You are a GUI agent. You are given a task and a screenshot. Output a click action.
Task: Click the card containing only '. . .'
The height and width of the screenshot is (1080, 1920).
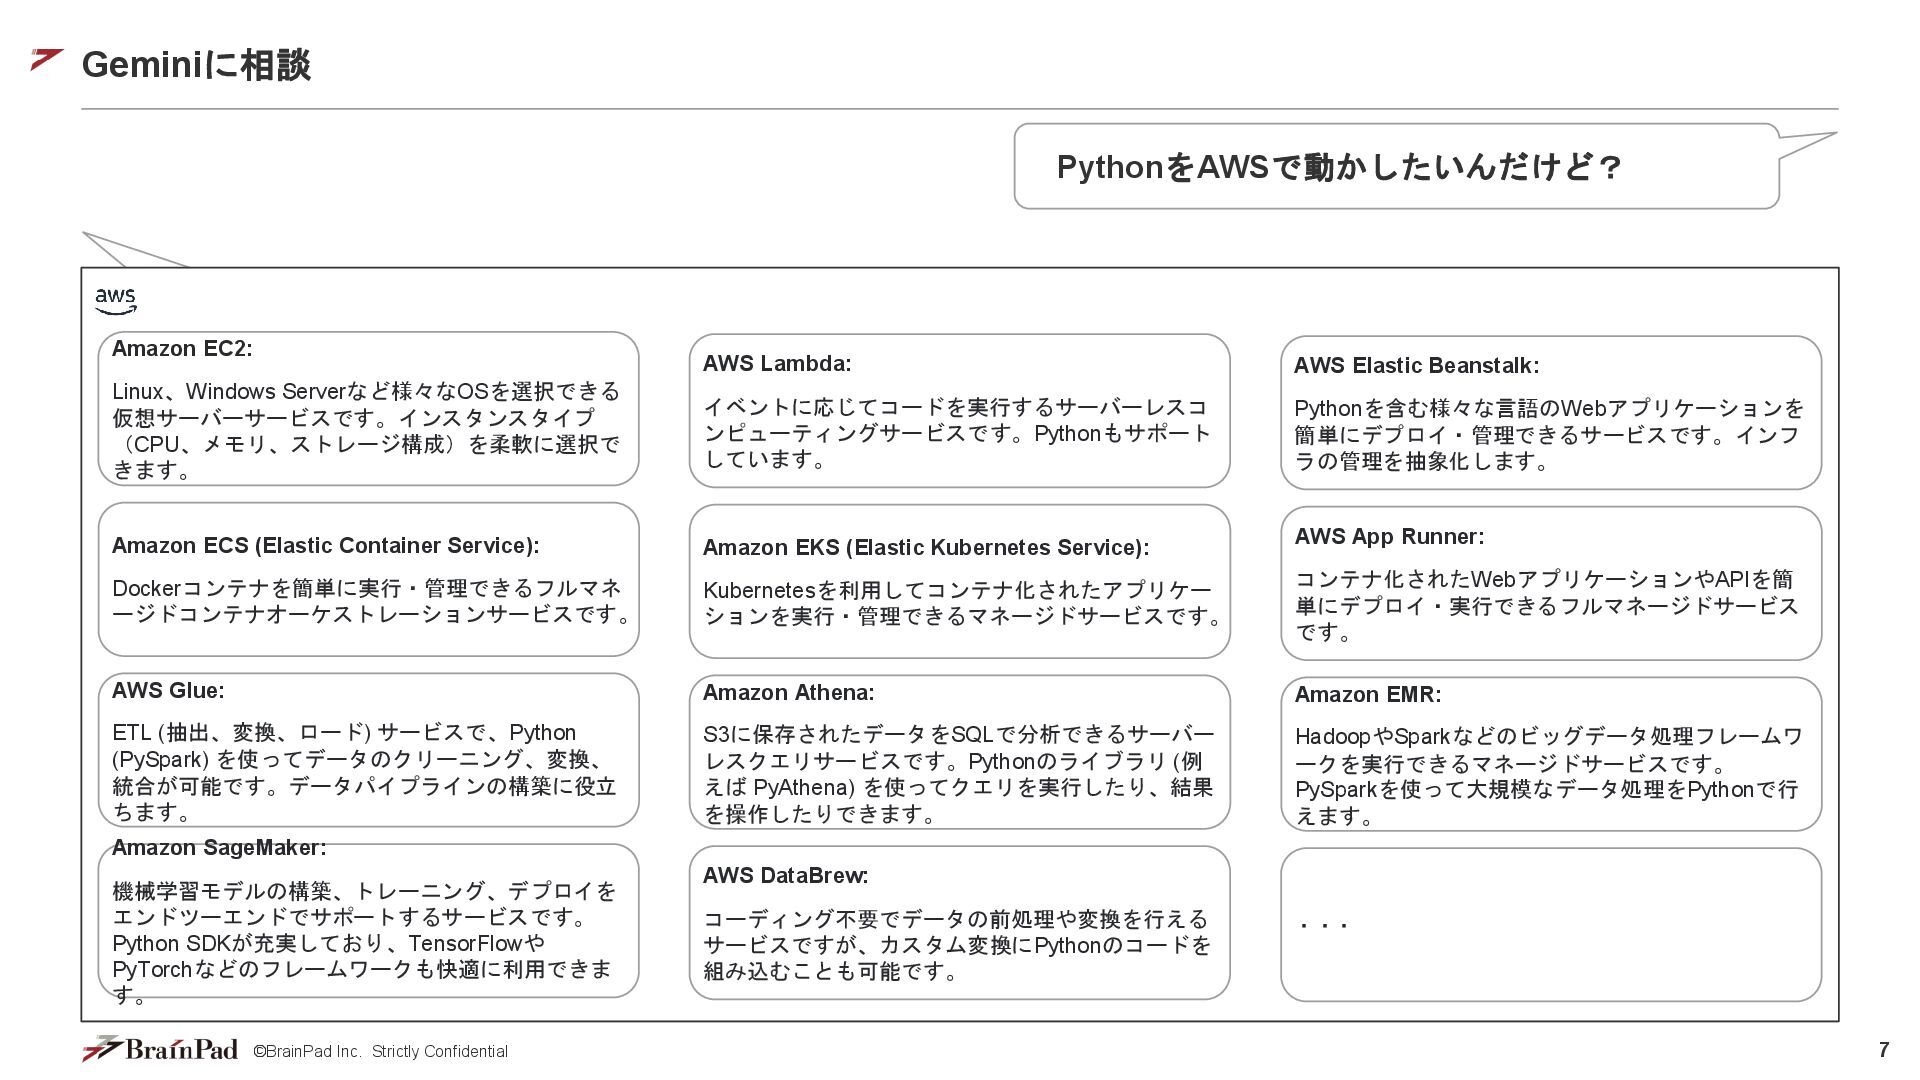click(x=1551, y=924)
